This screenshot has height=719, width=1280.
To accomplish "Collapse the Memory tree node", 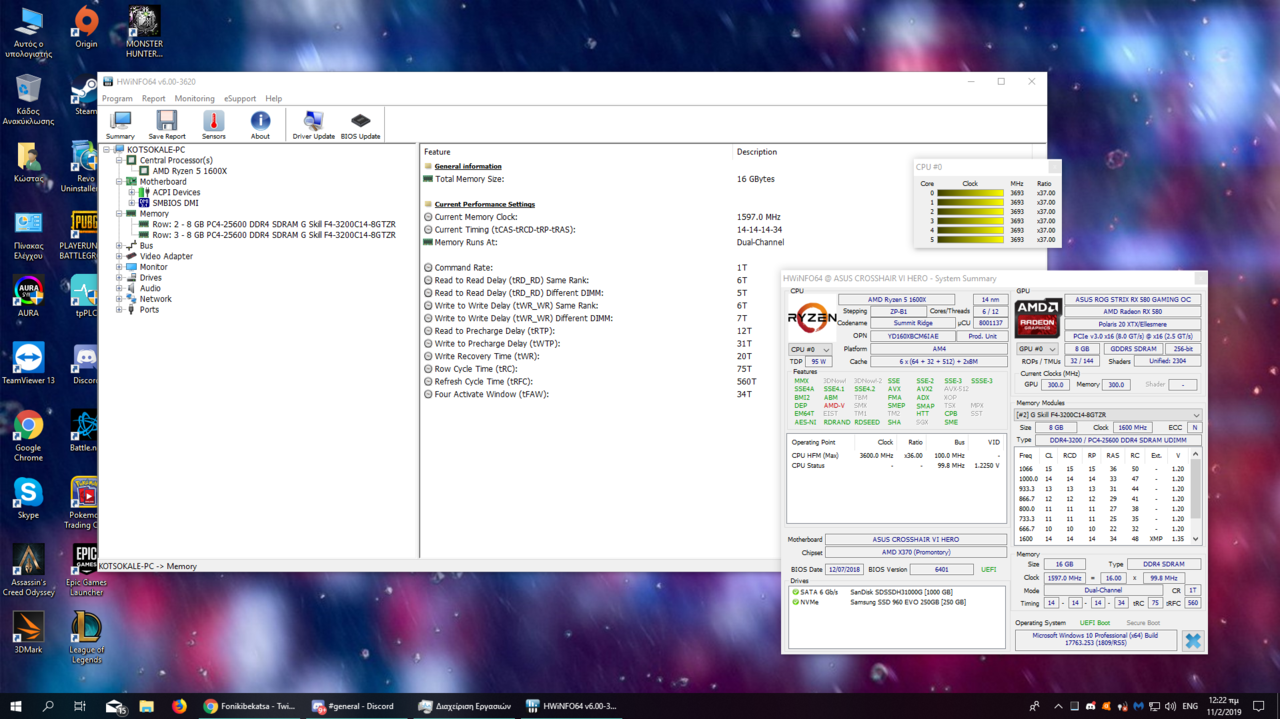I will (x=119, y=214).
